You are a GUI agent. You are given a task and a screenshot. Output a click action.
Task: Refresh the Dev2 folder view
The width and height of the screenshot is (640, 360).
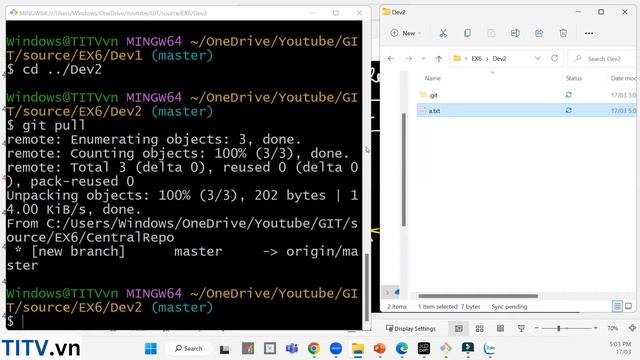tap(554, 58)
